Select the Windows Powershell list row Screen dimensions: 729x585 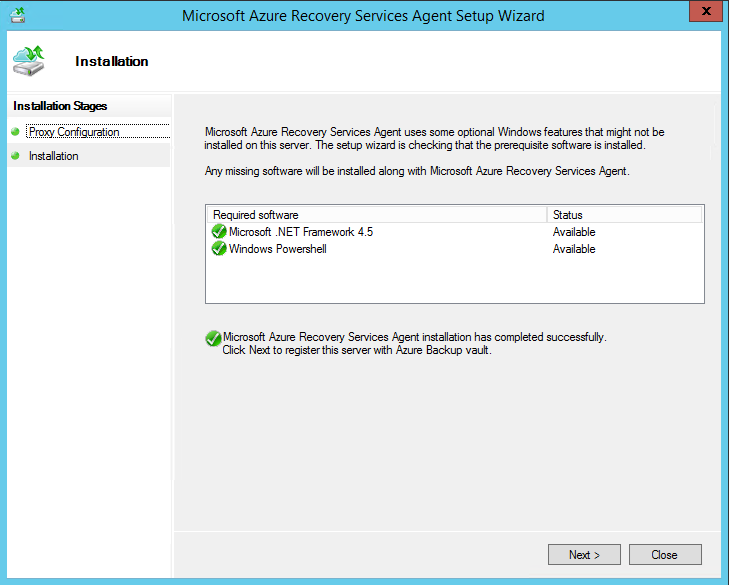[278, 249]
